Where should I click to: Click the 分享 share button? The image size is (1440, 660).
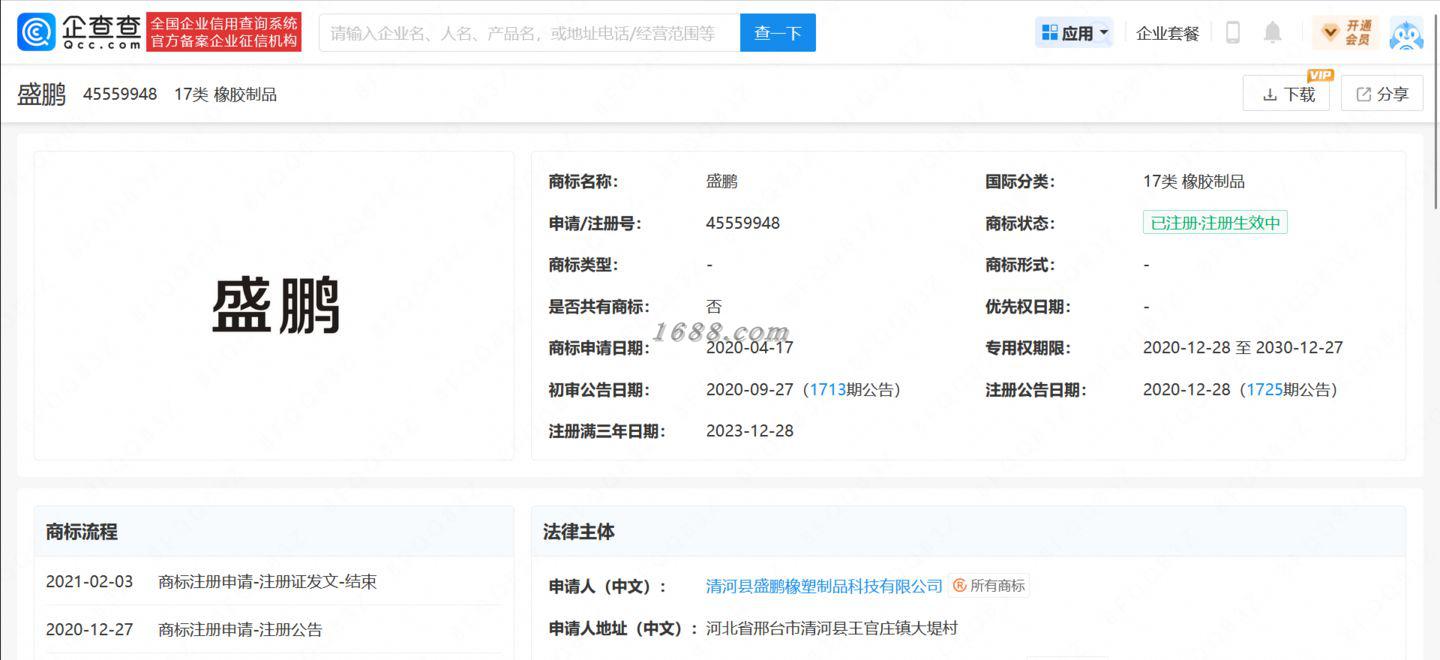[1382, 94]
